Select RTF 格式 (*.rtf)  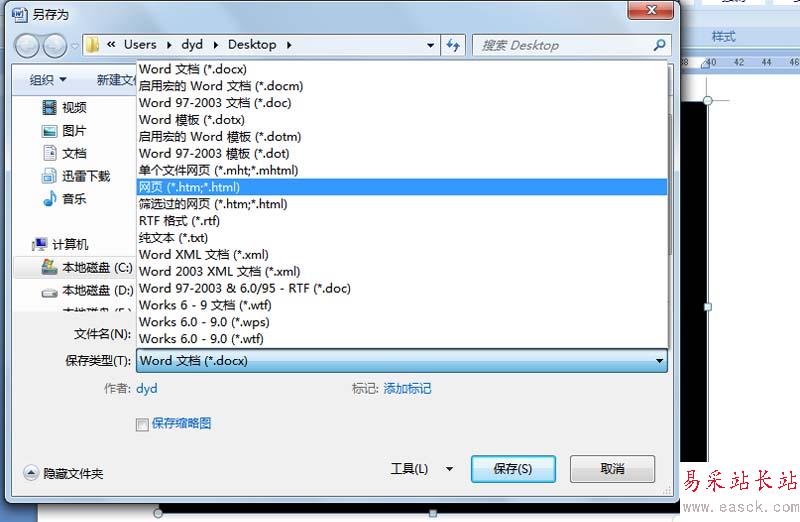[402, 220]
